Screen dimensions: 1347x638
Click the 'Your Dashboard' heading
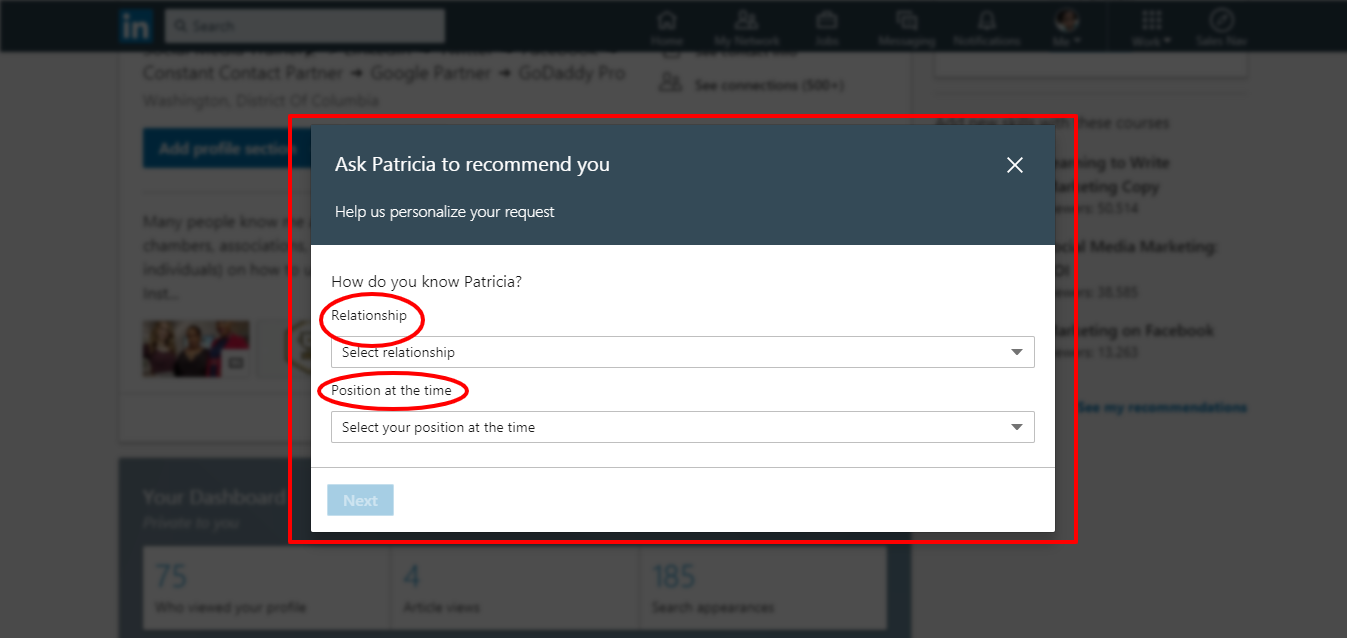(x=213, y=498)
